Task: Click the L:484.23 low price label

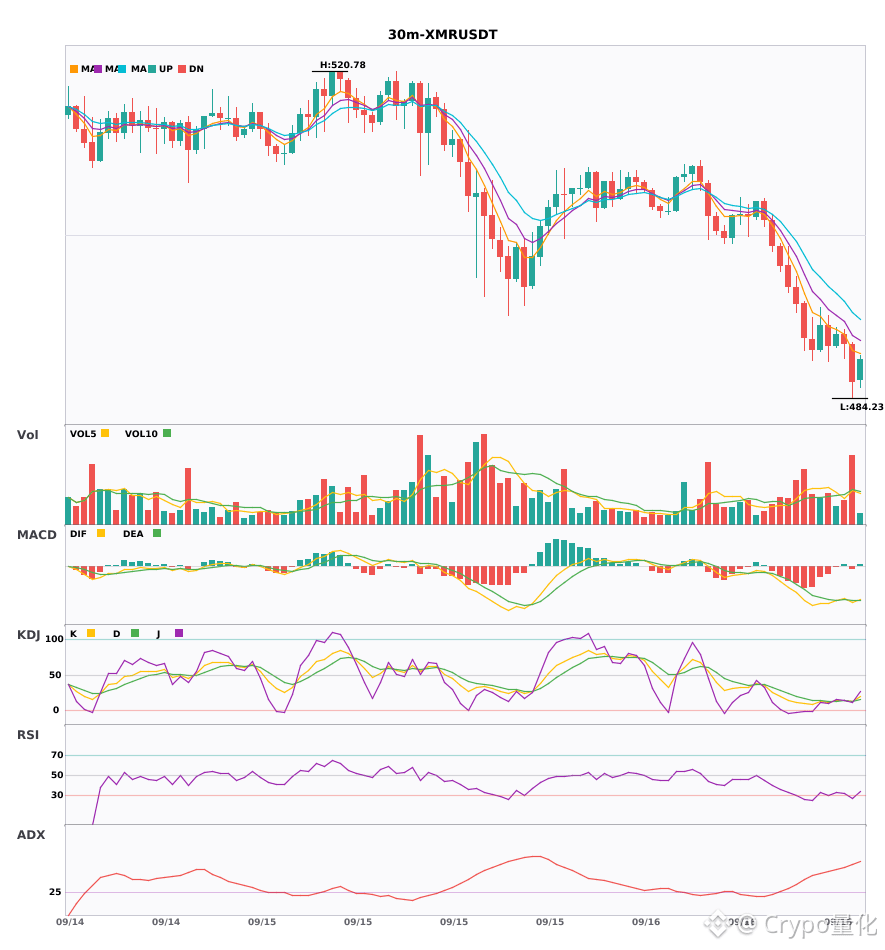Action: tap(861, 407)
